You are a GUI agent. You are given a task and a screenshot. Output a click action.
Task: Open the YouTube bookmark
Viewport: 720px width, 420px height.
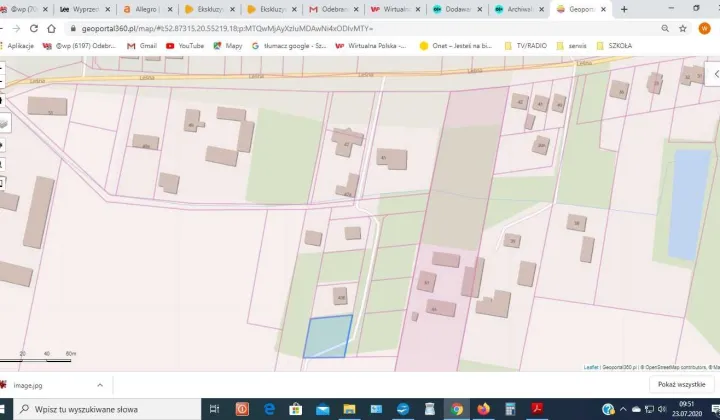click(x=184, y=46)
